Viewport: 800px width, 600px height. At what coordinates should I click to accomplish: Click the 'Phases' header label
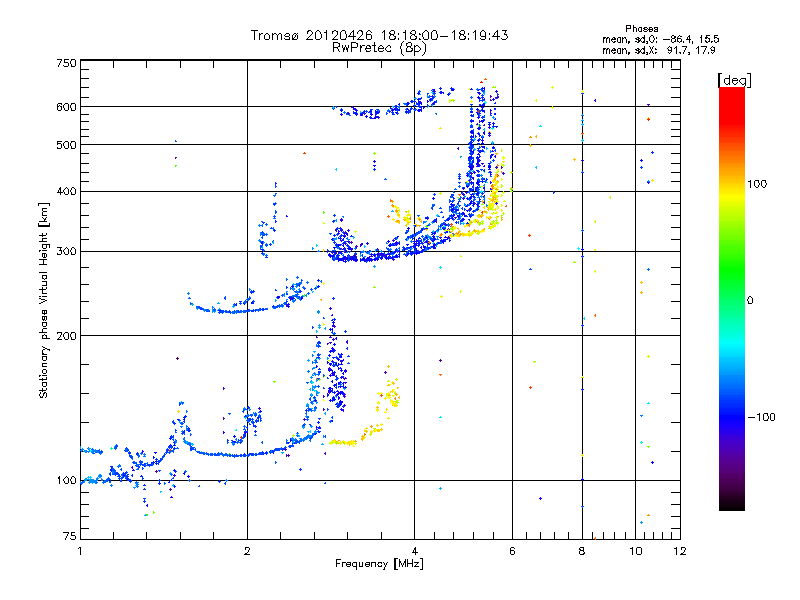tap(642, 29)
